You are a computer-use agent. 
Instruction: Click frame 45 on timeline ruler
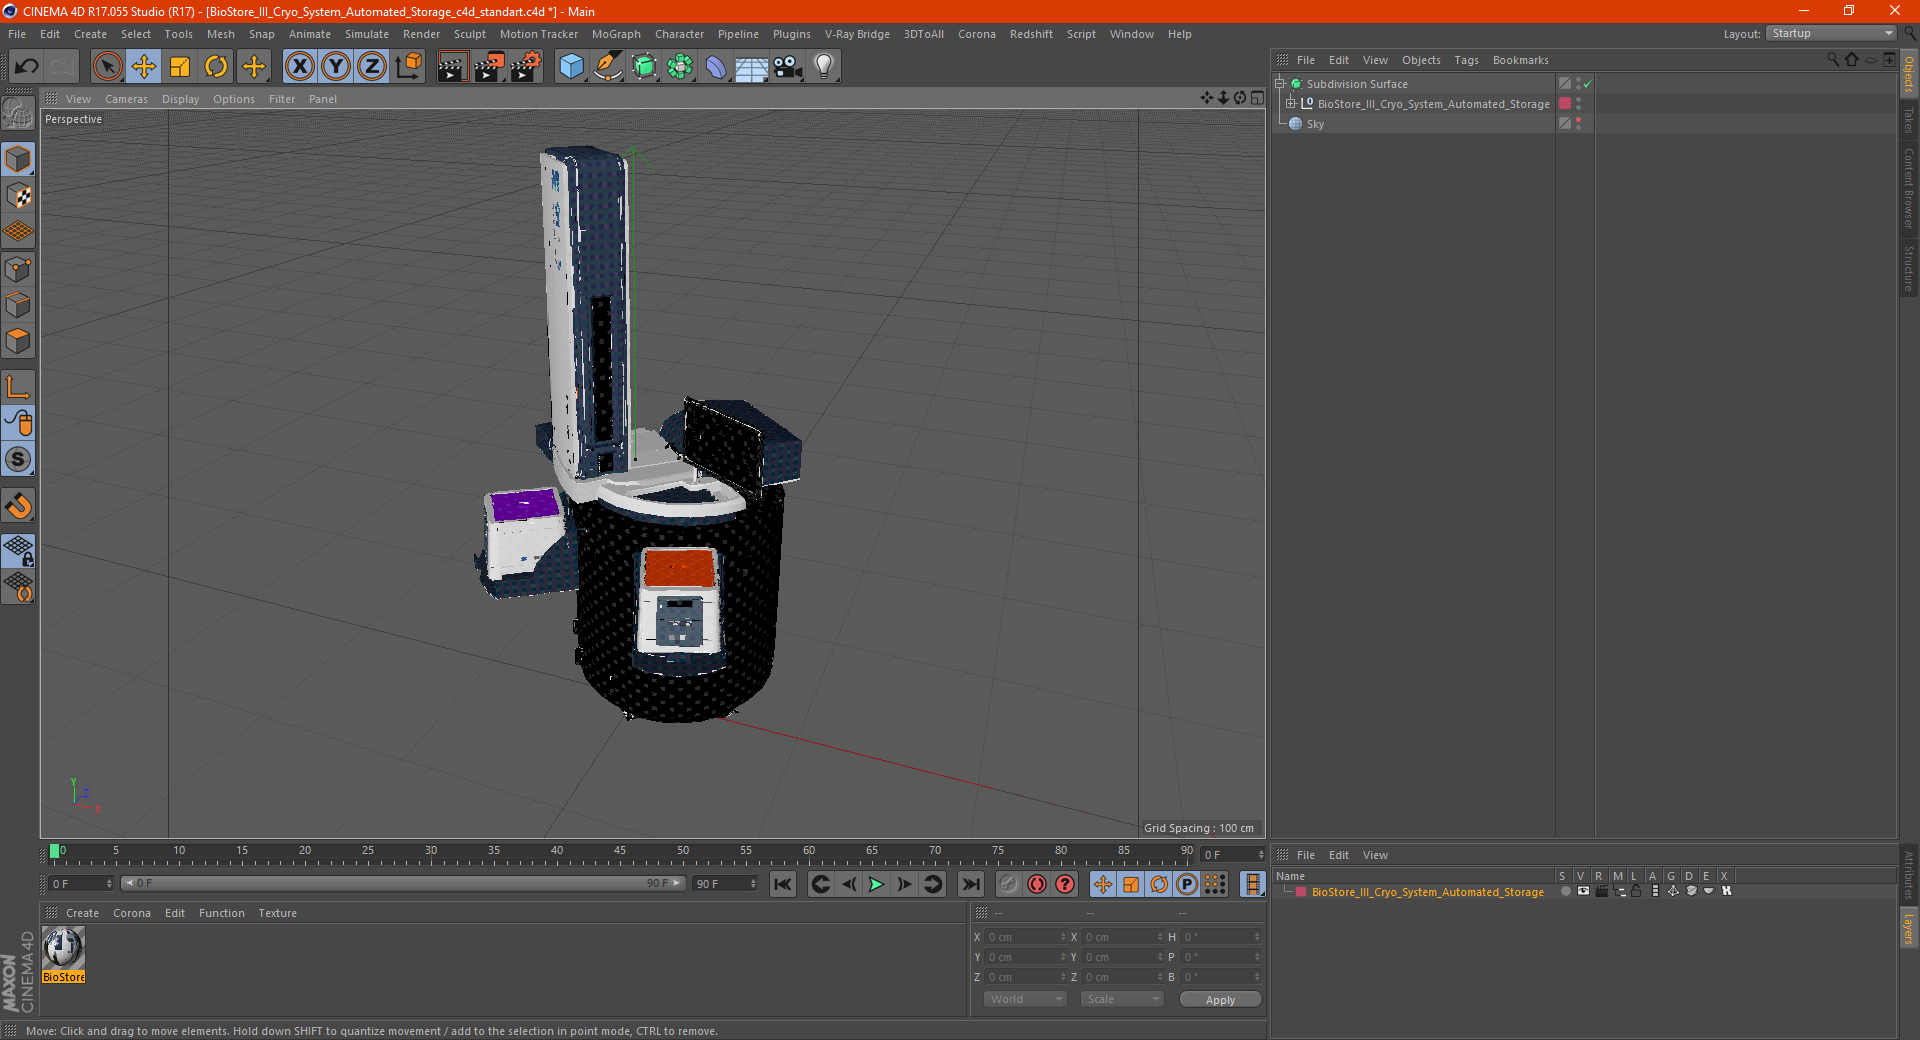pyautogui.click(x=620, y=853)
